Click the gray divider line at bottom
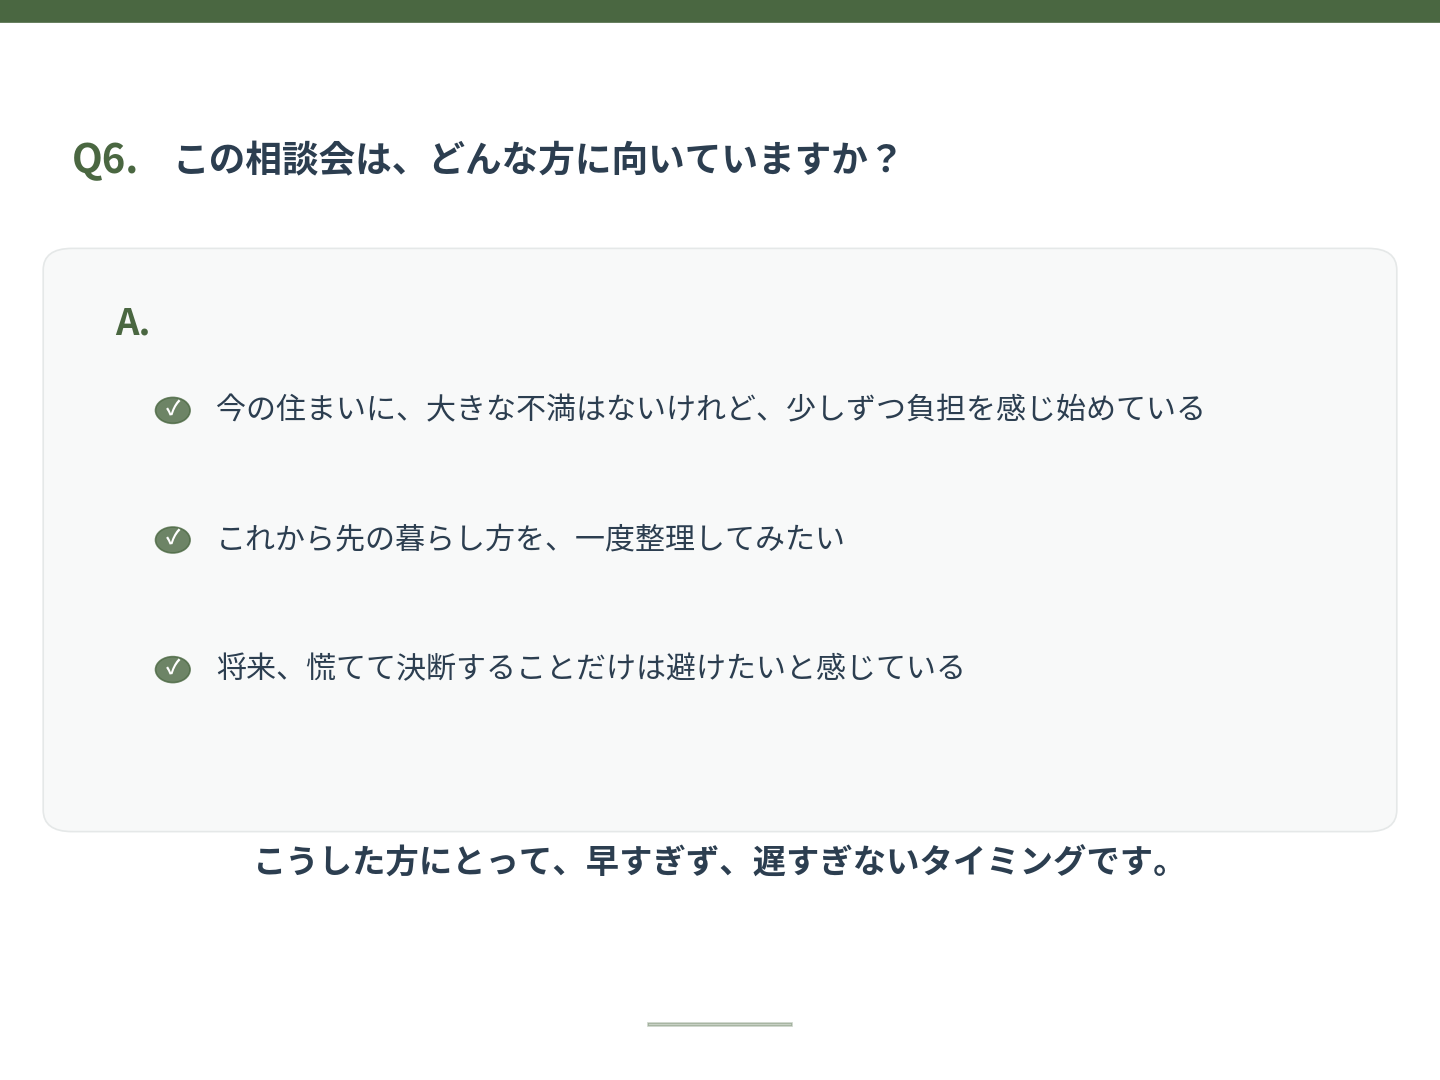This screenshot has width=1440, height=1080. pos(720,1024)
